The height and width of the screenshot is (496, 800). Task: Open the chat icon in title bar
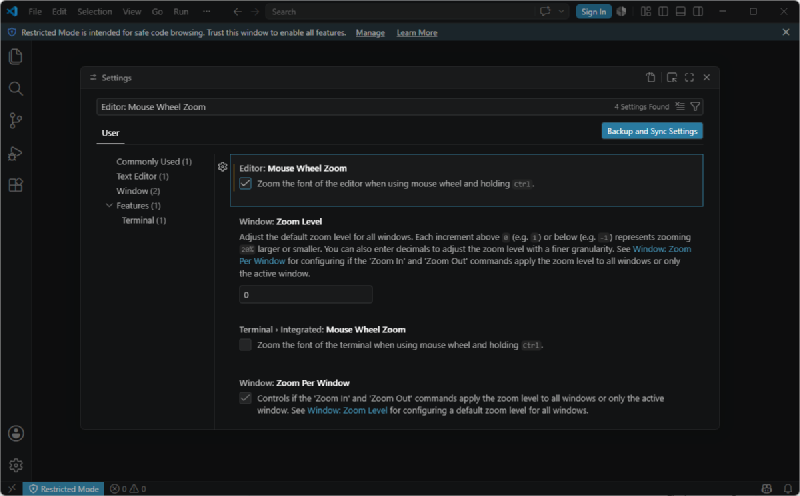tap(545, 11)
